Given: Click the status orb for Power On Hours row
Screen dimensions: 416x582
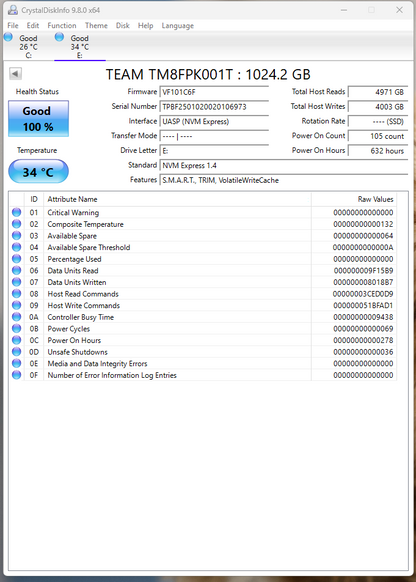Looking at the screenshot, I should click(x=16, y=340).
